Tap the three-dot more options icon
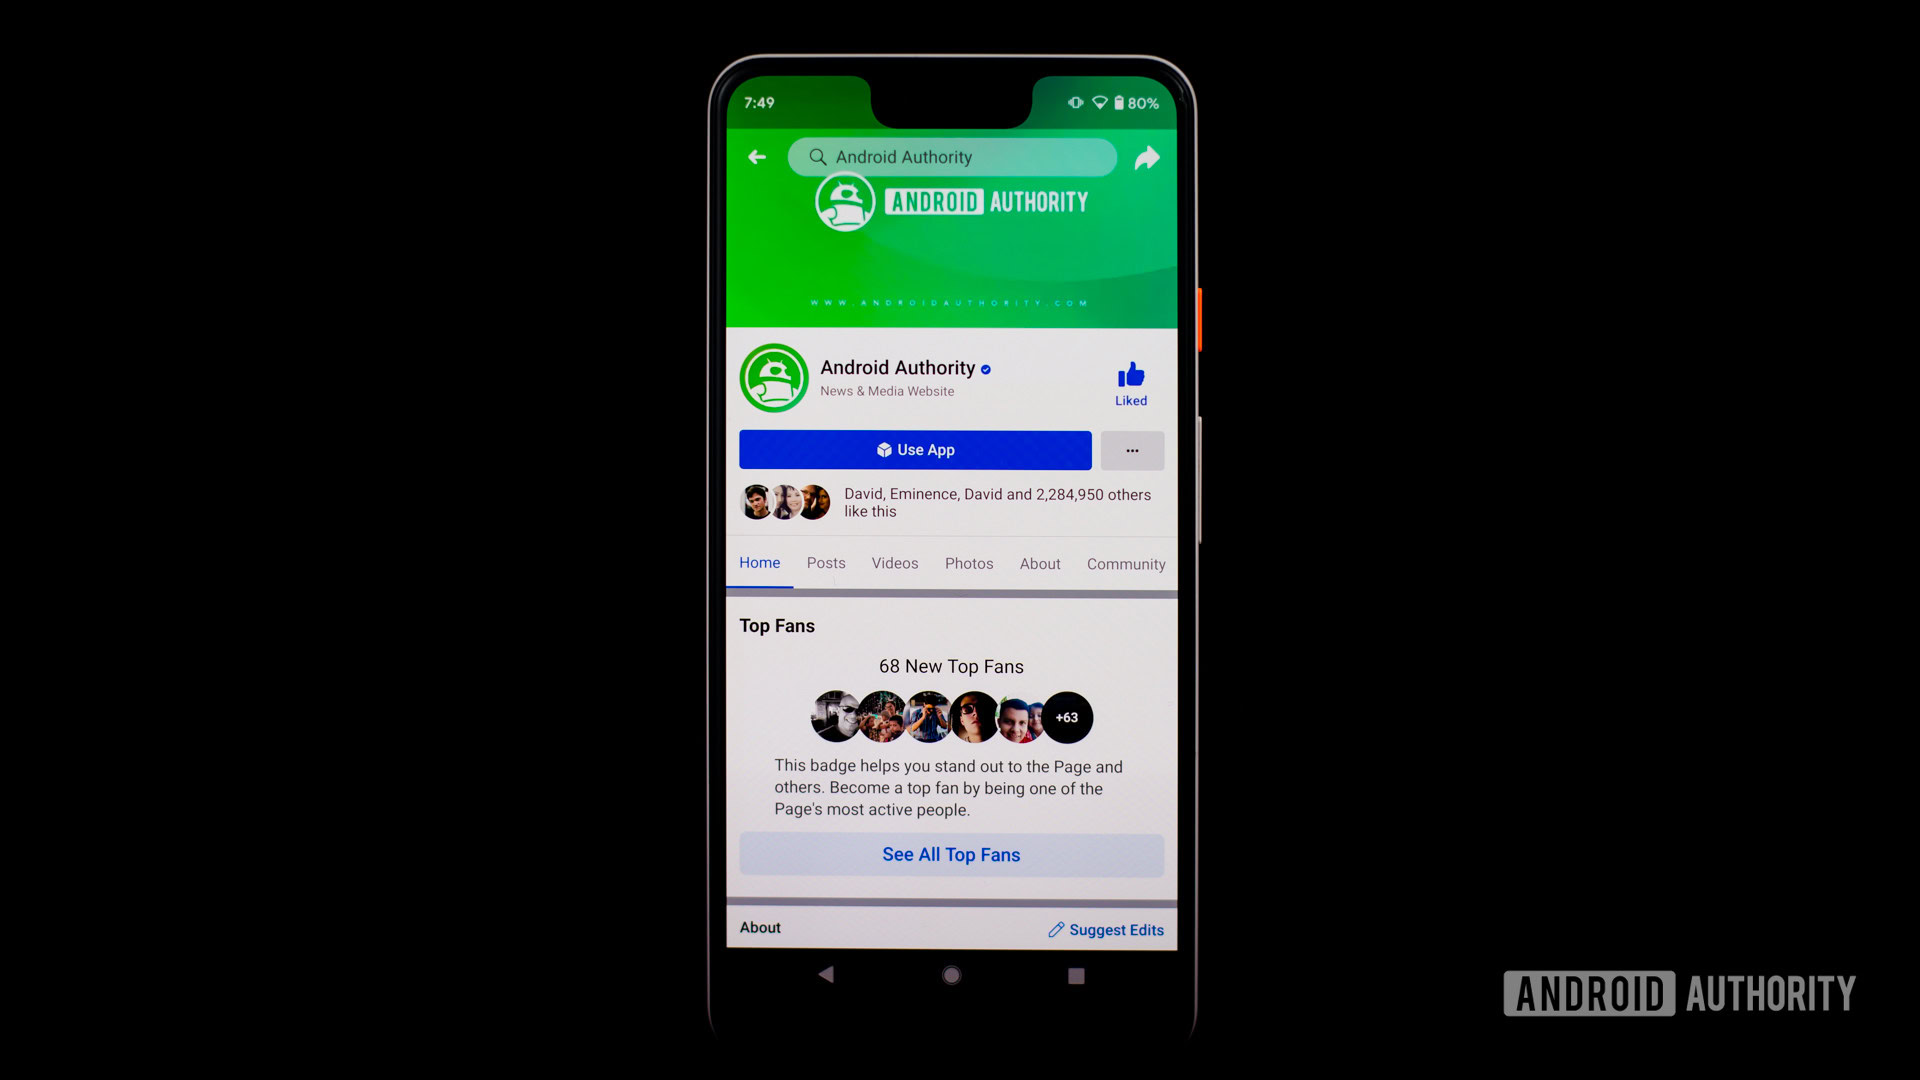Viewport: 1920px width, 1080px height. point(1131,450)
